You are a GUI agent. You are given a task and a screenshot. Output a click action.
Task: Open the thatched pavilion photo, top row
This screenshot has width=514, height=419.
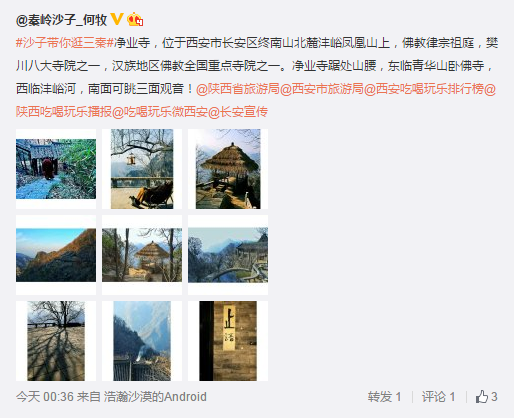pos(228,169)
